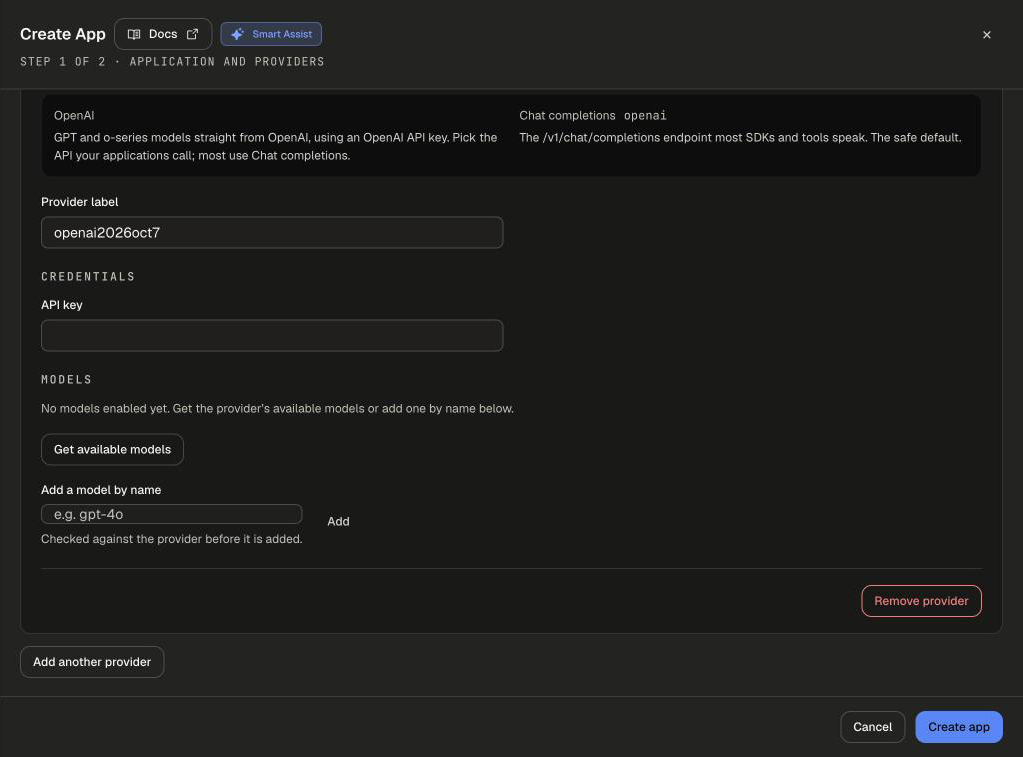Viewport: 1023px width, 757px height.
Task: Focus the Provider label field
Action: click(x=272, y=233)
